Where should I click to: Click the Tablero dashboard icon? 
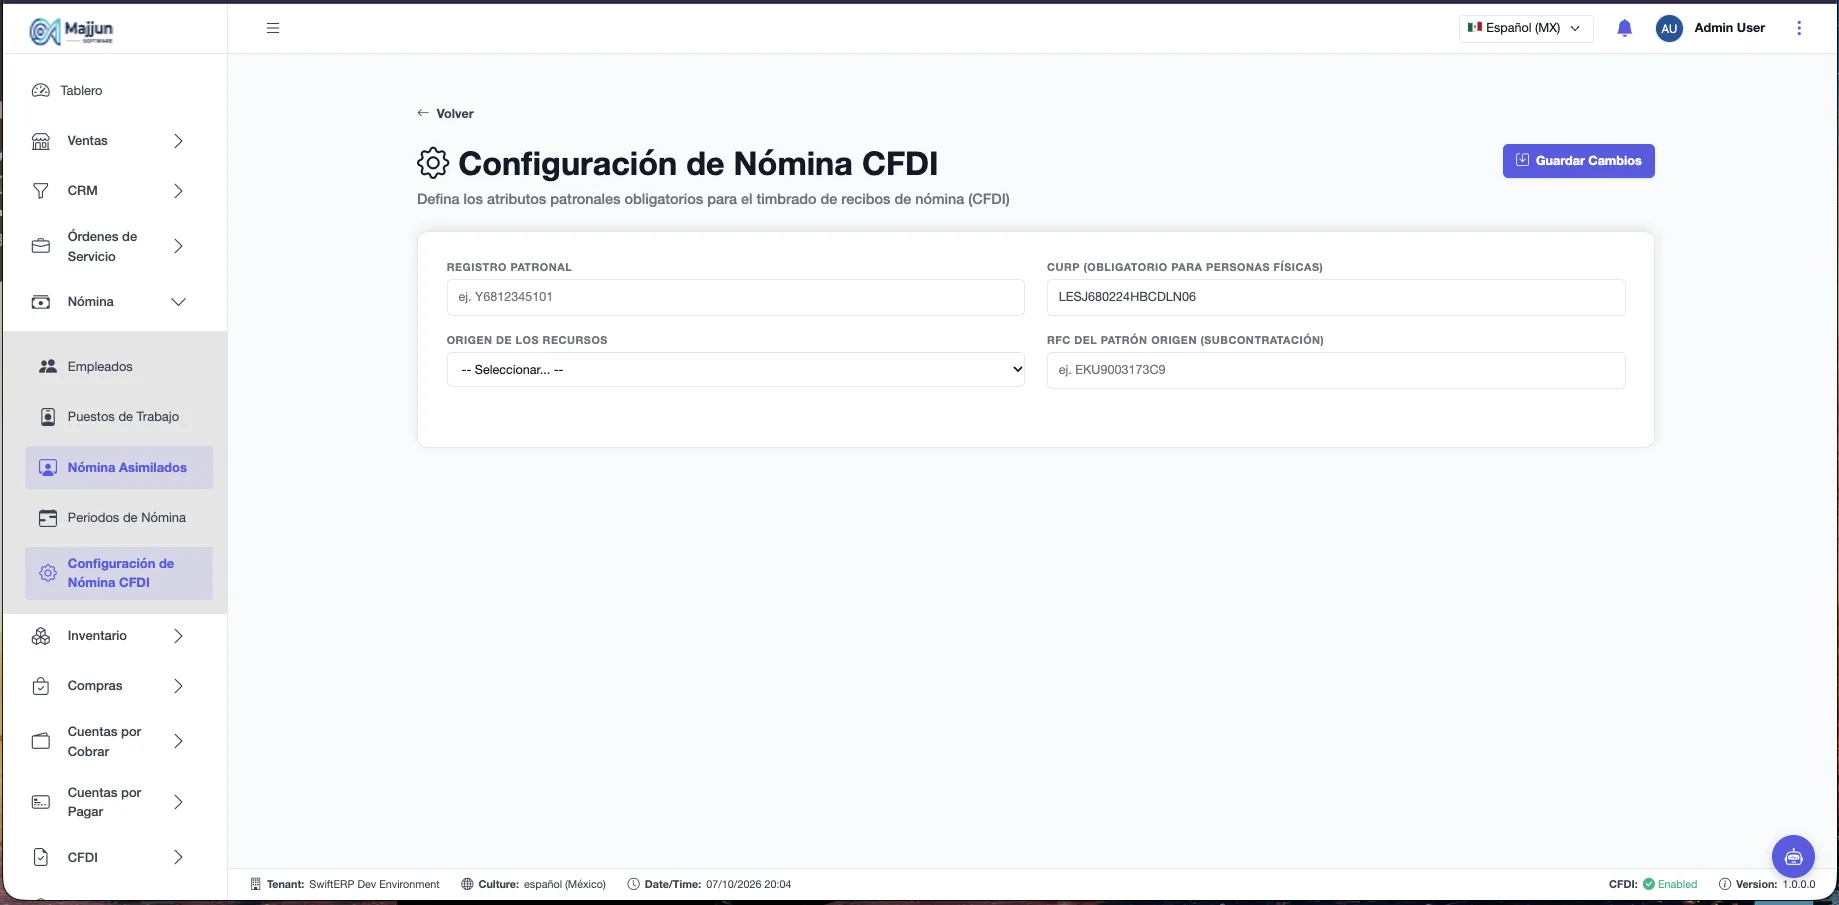point(41,91)
